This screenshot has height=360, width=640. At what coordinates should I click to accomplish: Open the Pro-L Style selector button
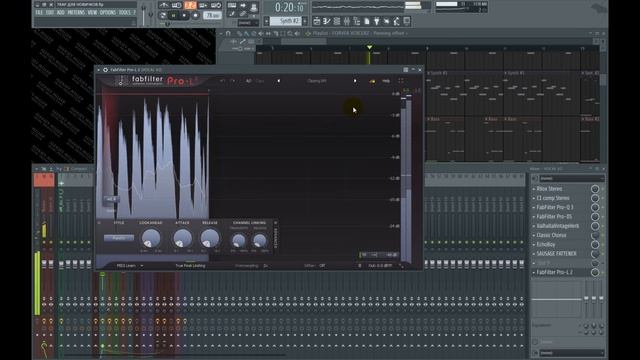[x=119, y=238]
